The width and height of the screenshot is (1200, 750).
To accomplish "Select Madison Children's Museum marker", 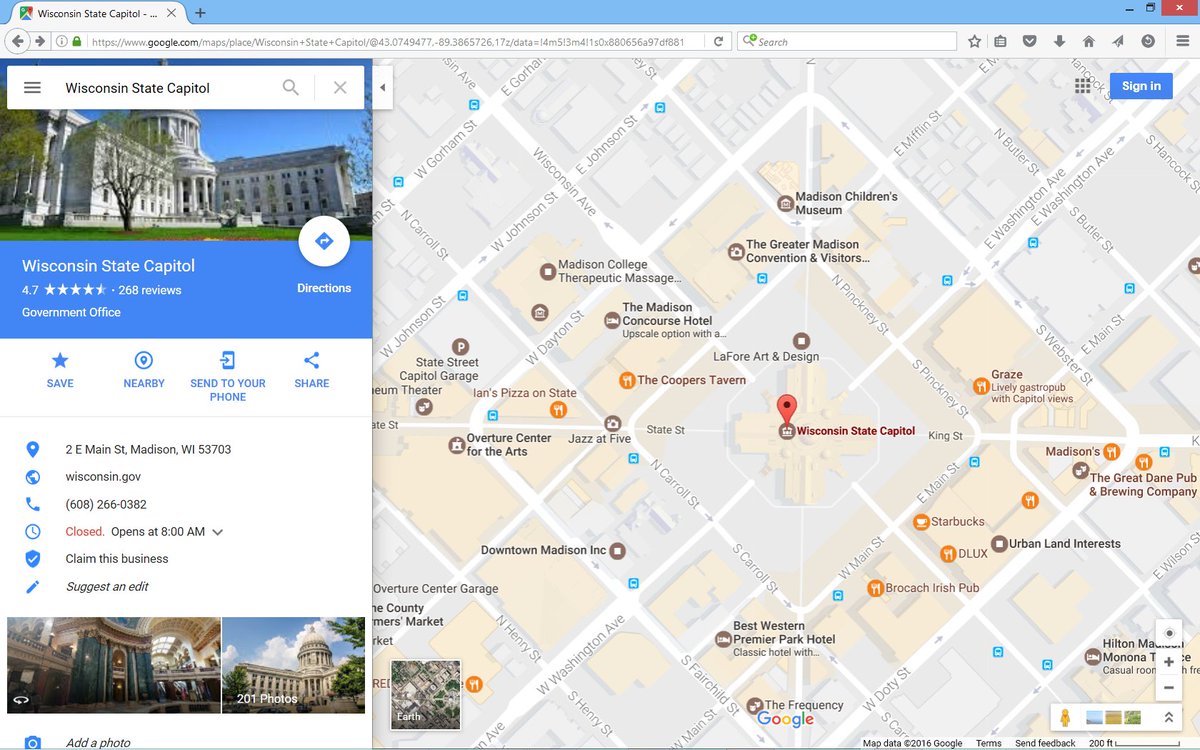I will click(x=786, y=203).
